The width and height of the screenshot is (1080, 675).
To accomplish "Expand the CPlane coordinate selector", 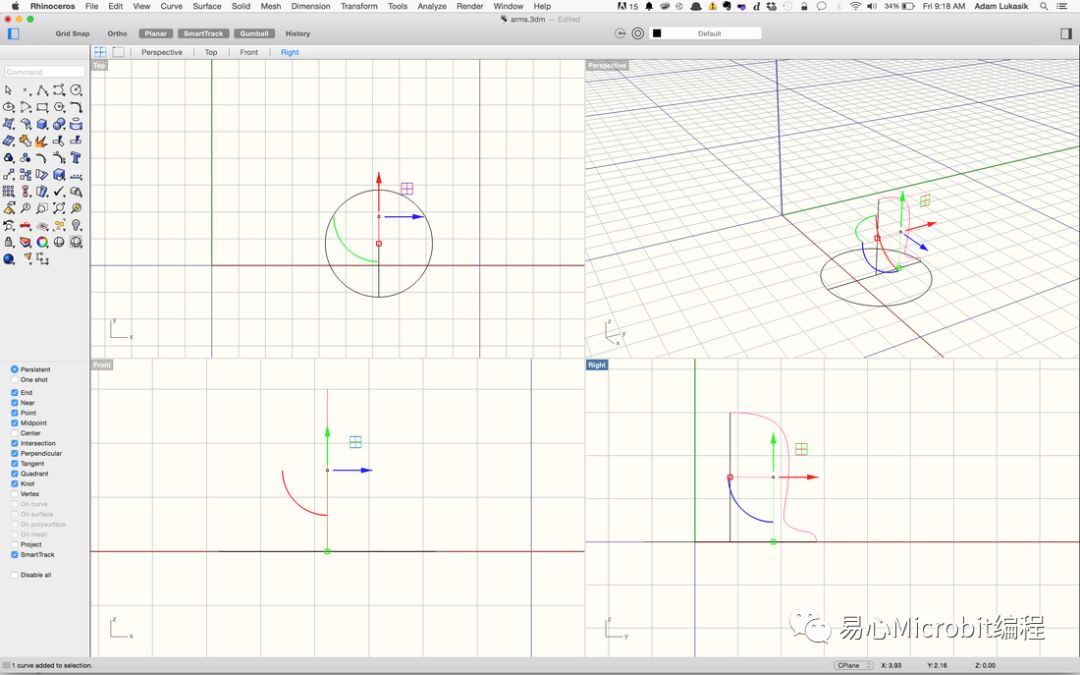I will (x=853, y=665).
